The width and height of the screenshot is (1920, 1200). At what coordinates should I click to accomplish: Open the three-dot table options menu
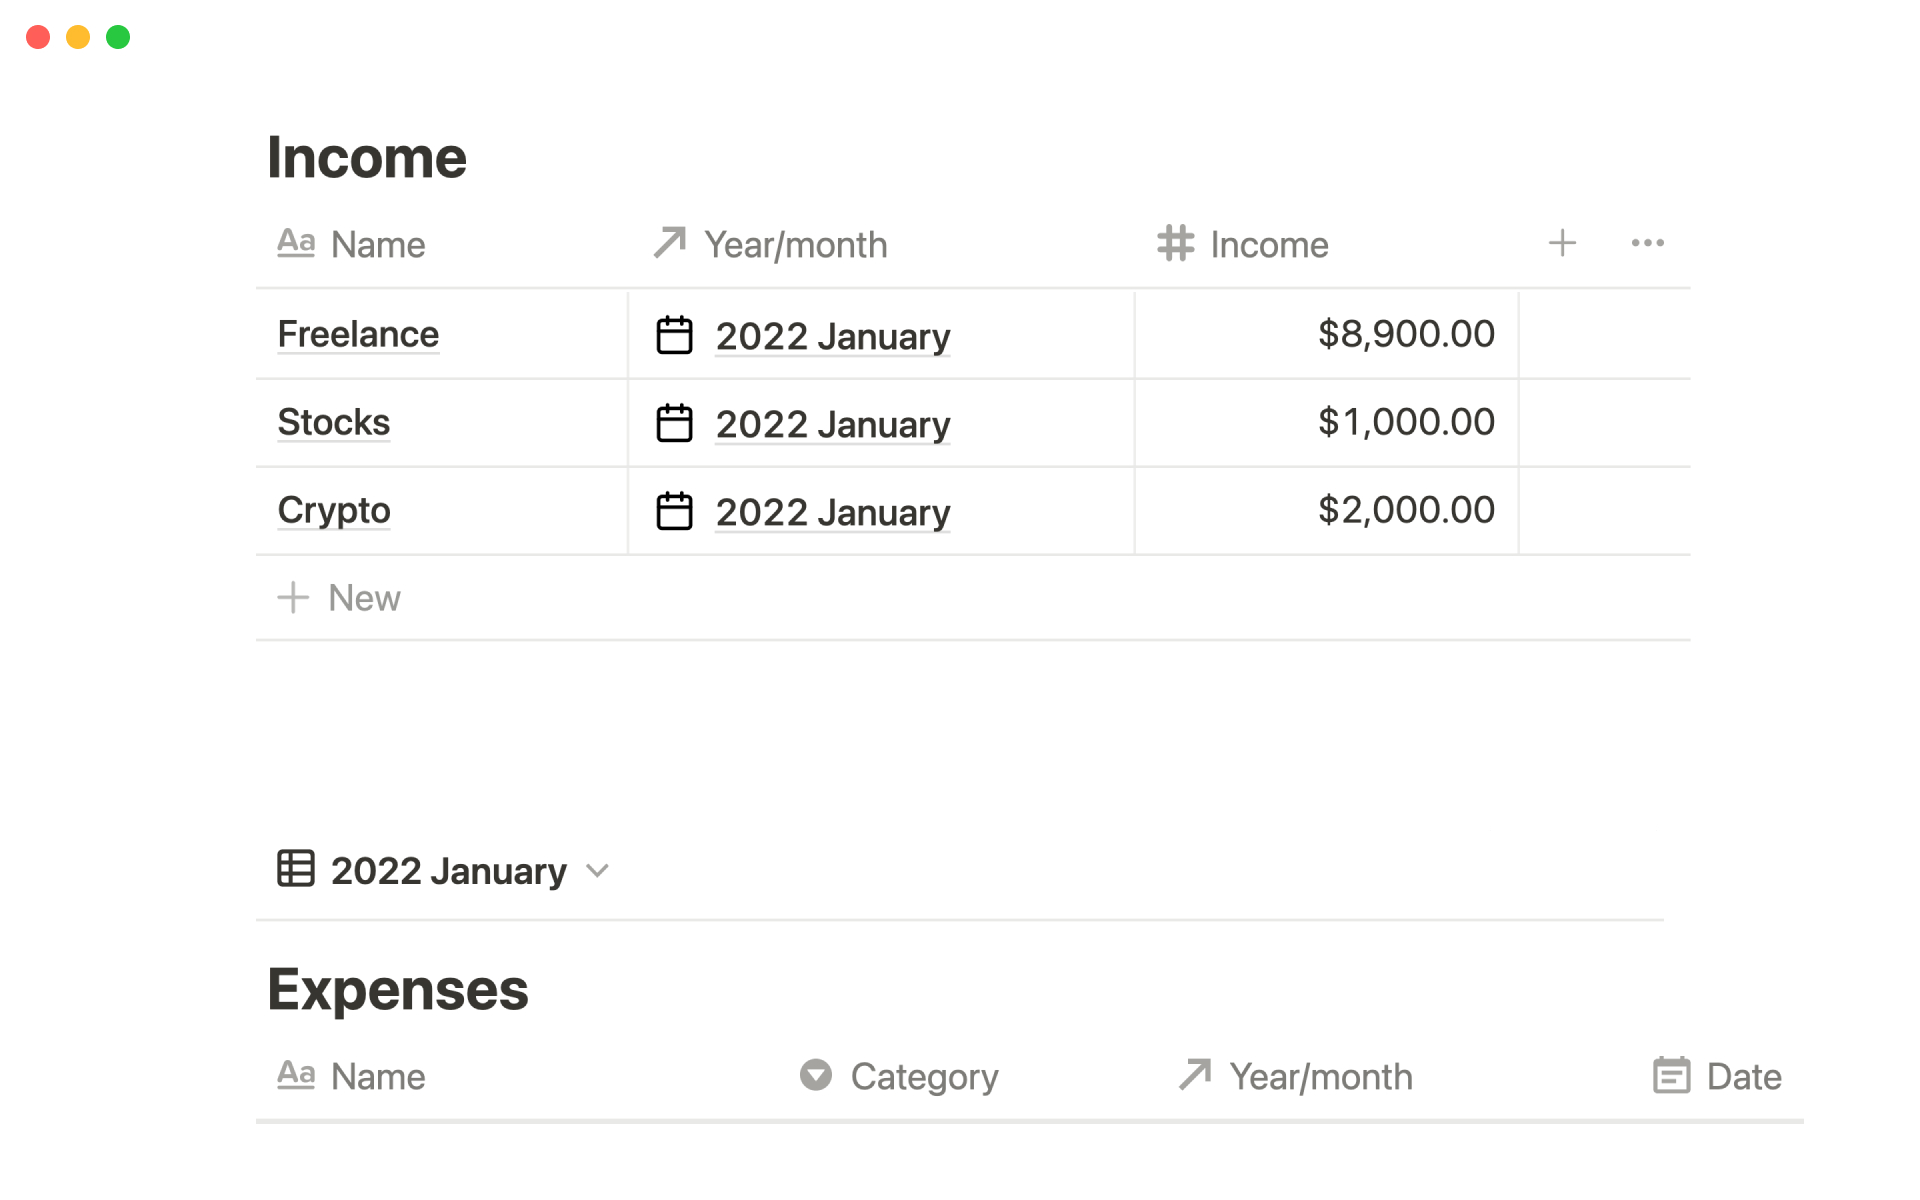[x=1647, y=243]
